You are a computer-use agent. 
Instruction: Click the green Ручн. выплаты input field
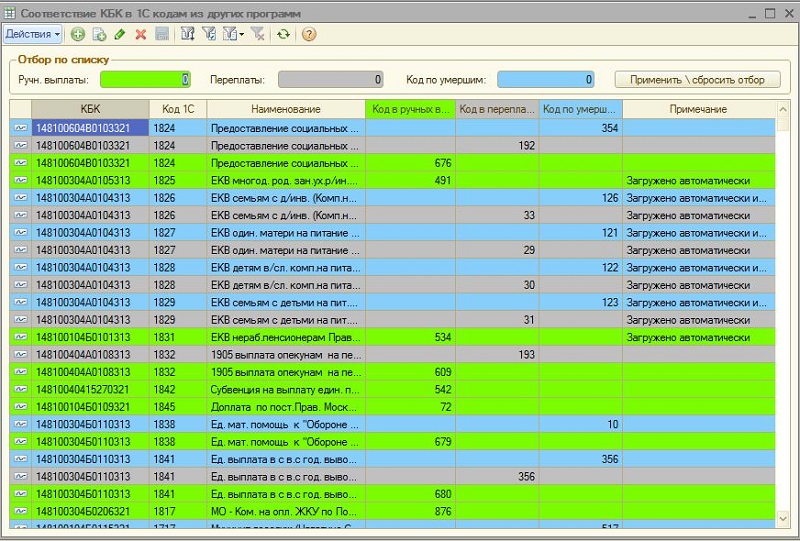pos(145,79)
